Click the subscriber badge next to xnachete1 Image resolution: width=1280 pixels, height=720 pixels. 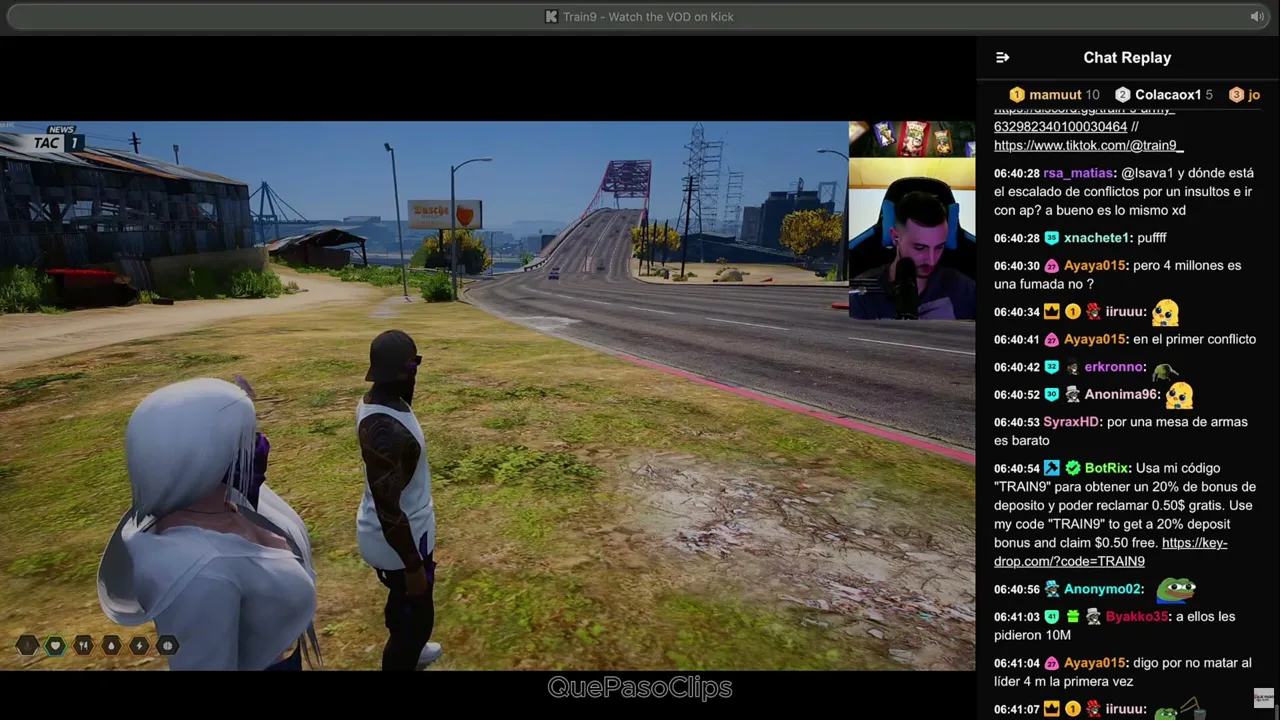1051,238
